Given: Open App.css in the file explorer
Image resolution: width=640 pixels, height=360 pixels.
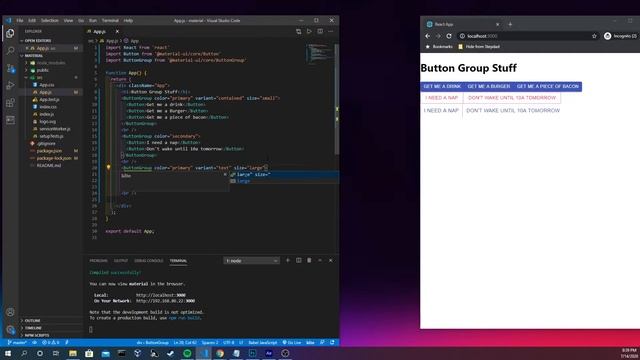Looking at the screenshot, I should 47,85.
